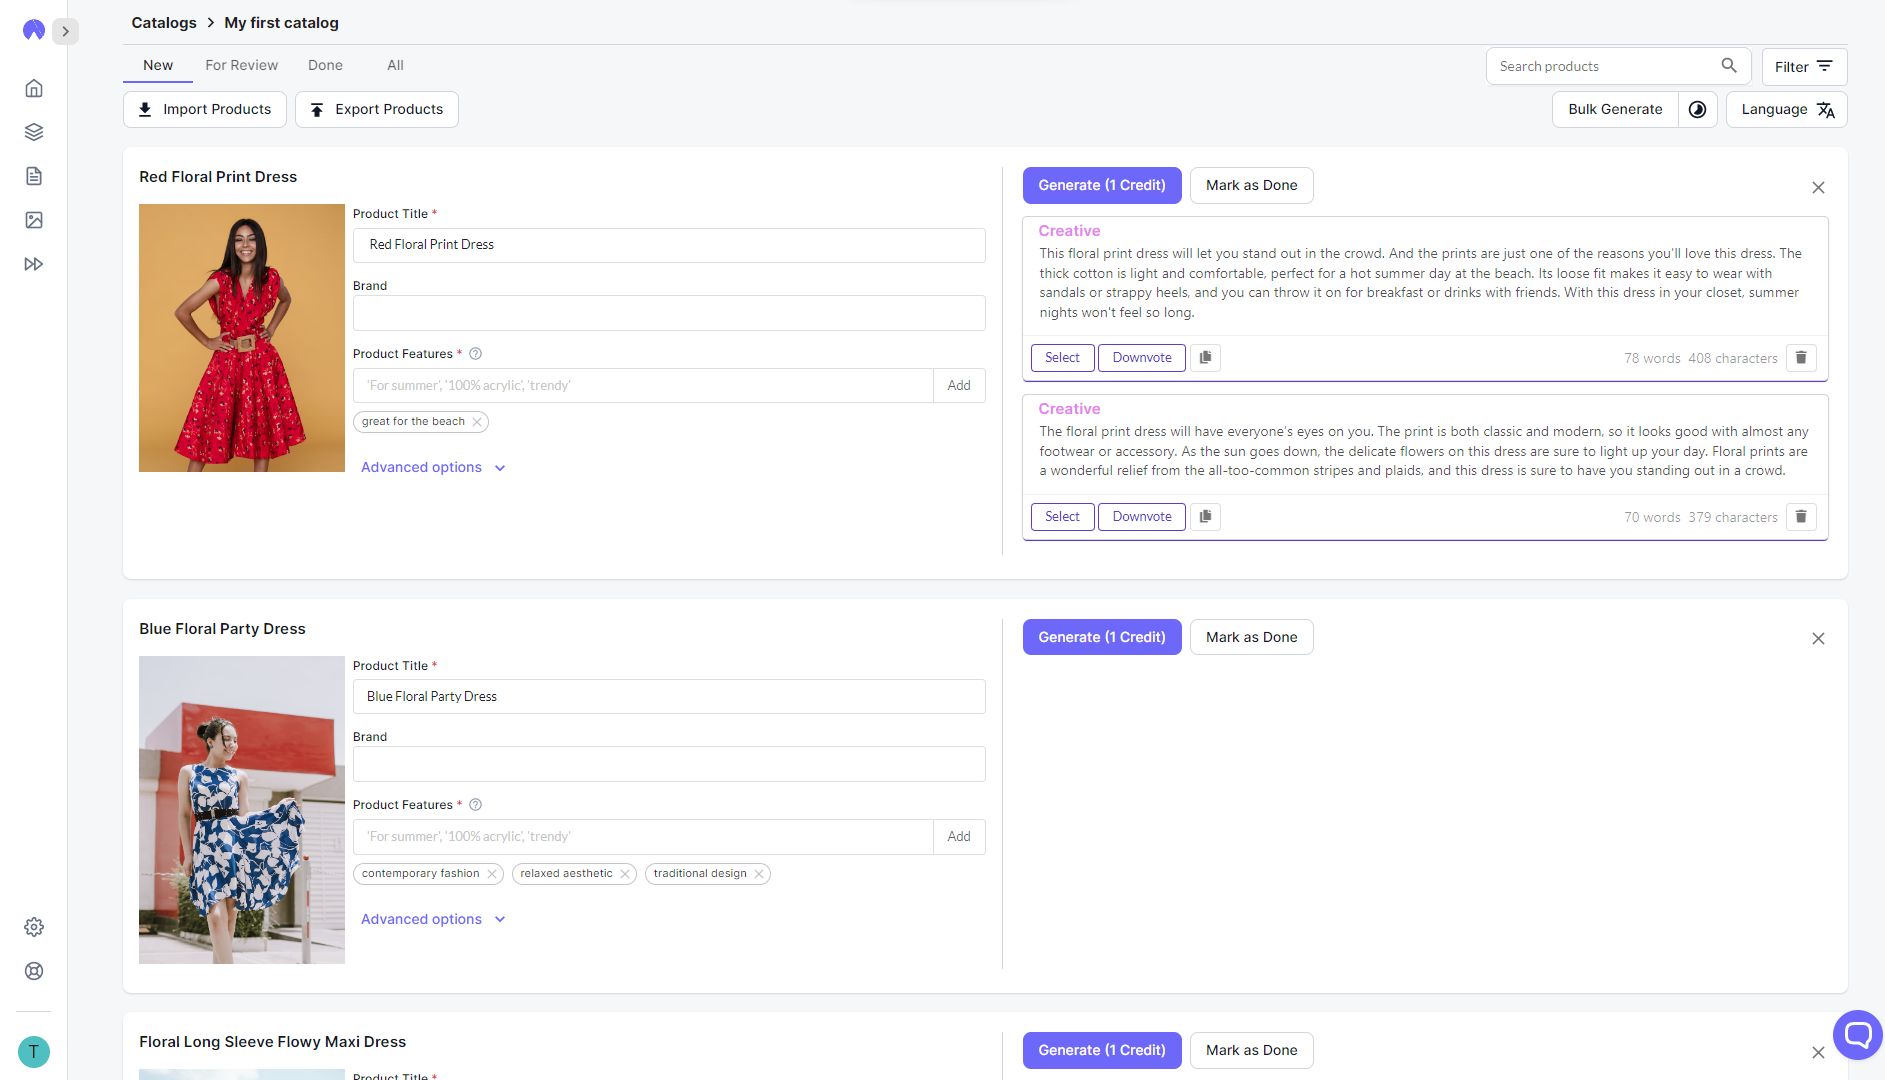Switch to the All tab

(395, 65)
